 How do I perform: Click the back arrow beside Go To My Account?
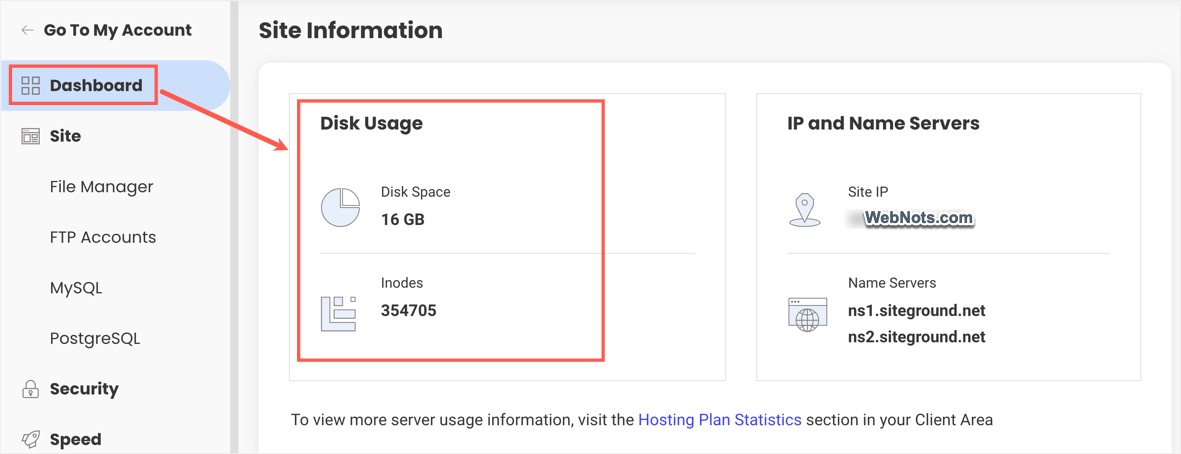click(28, 30)
